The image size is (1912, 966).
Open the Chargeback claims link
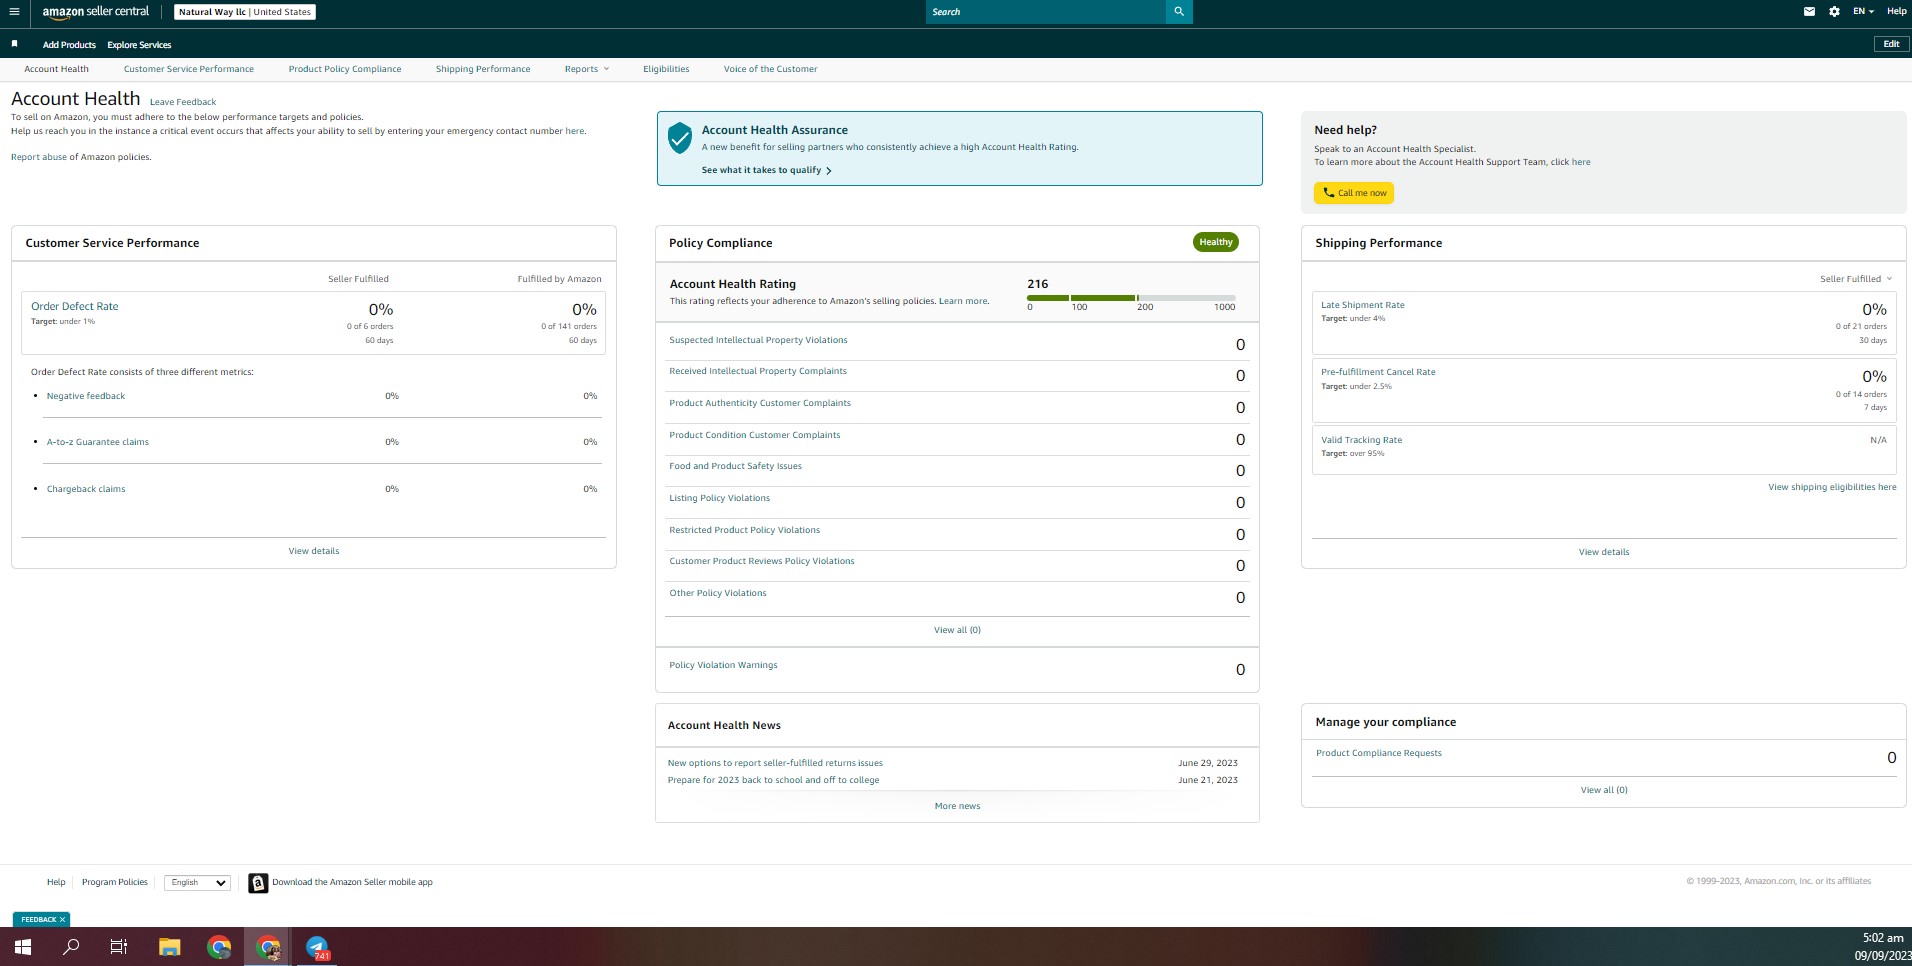click(86, 489)
